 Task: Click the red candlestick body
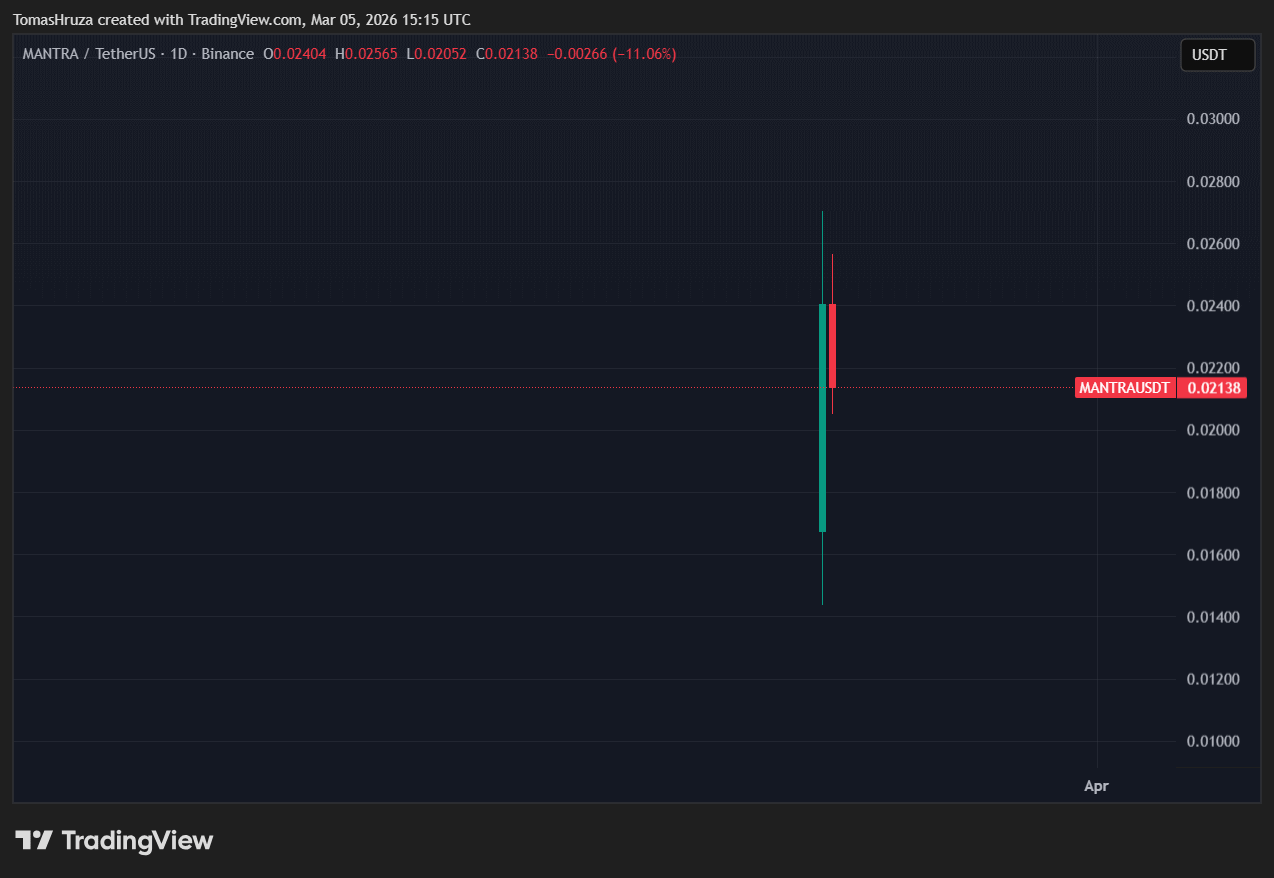(832, 345)
